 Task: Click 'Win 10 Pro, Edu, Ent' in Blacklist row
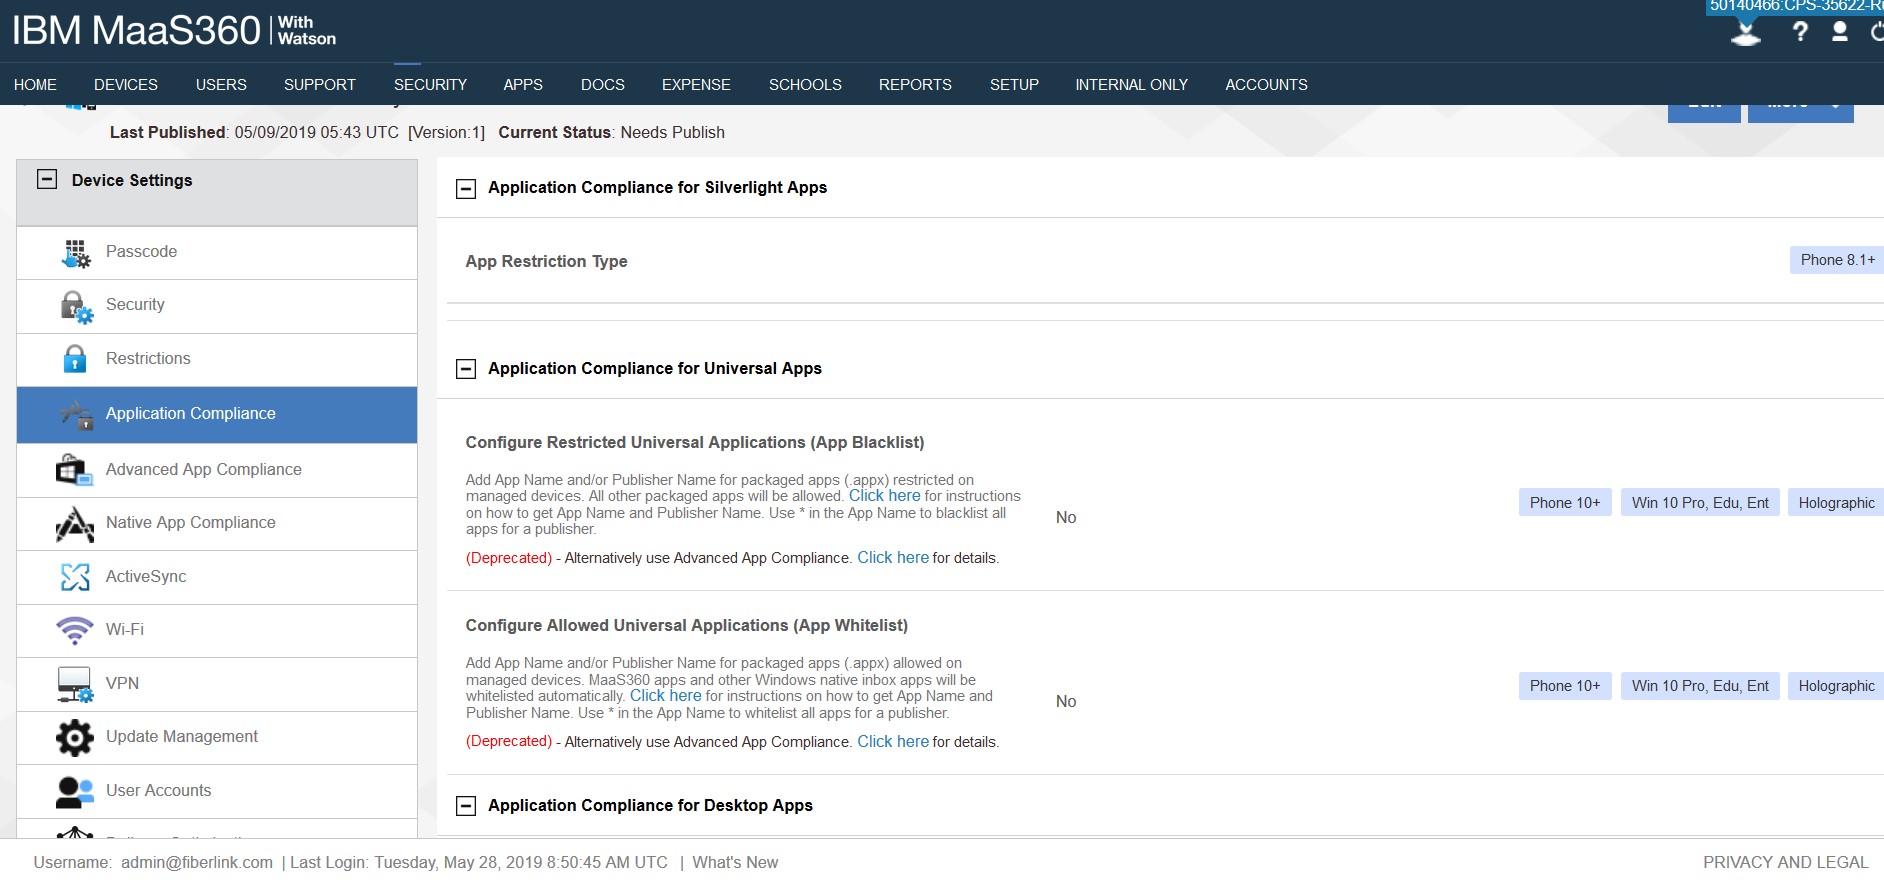[x=1700, y=503]
